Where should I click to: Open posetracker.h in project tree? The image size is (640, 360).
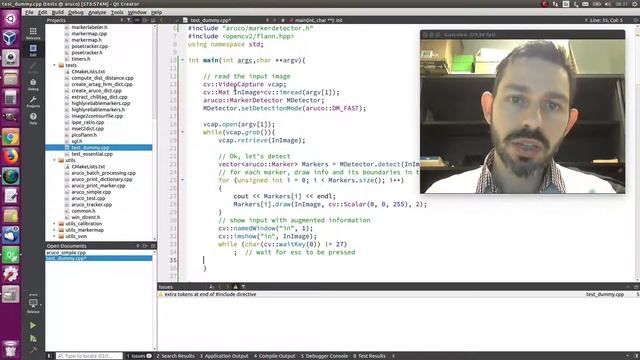coord(87,53)
